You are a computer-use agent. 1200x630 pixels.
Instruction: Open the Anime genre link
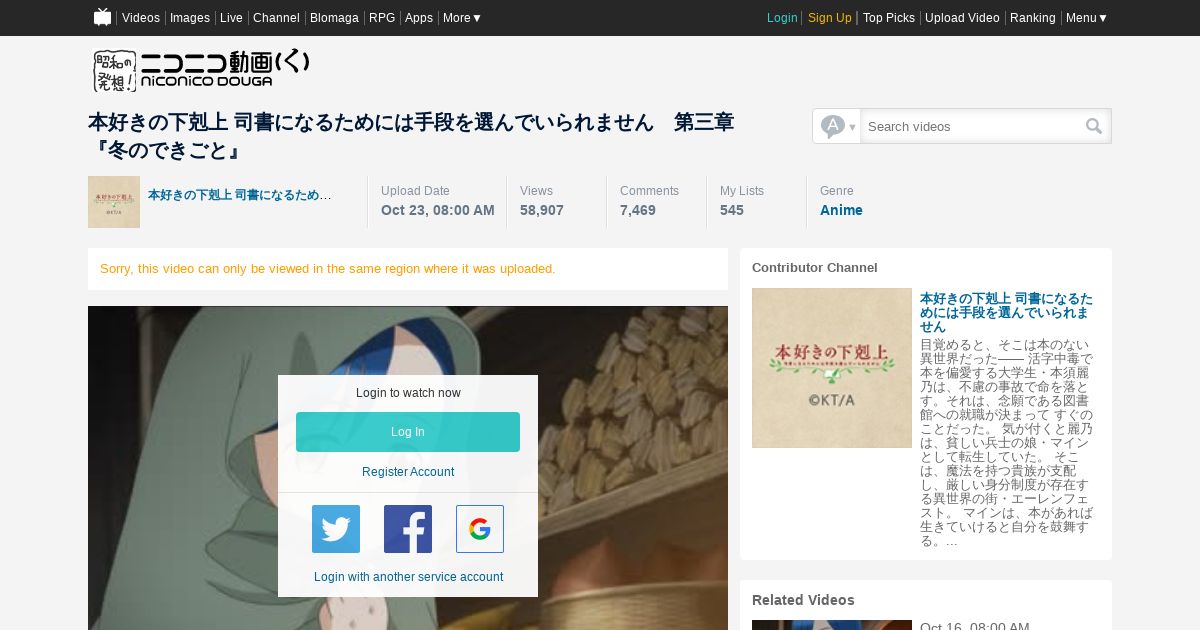[x=841, y=210]
